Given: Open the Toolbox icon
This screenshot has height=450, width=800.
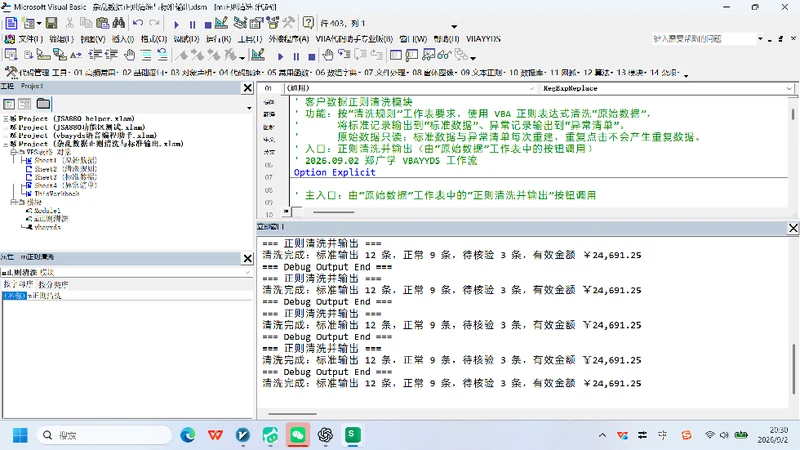Looking at the screenshot, I should [x=289, y=23].
